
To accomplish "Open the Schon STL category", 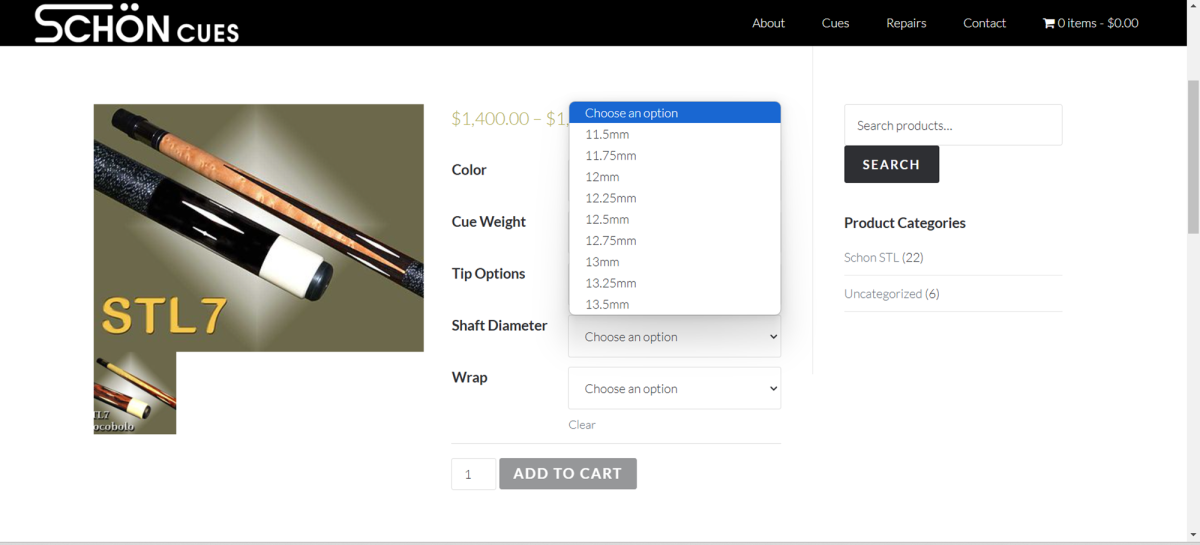I will (x=871, y=257).
